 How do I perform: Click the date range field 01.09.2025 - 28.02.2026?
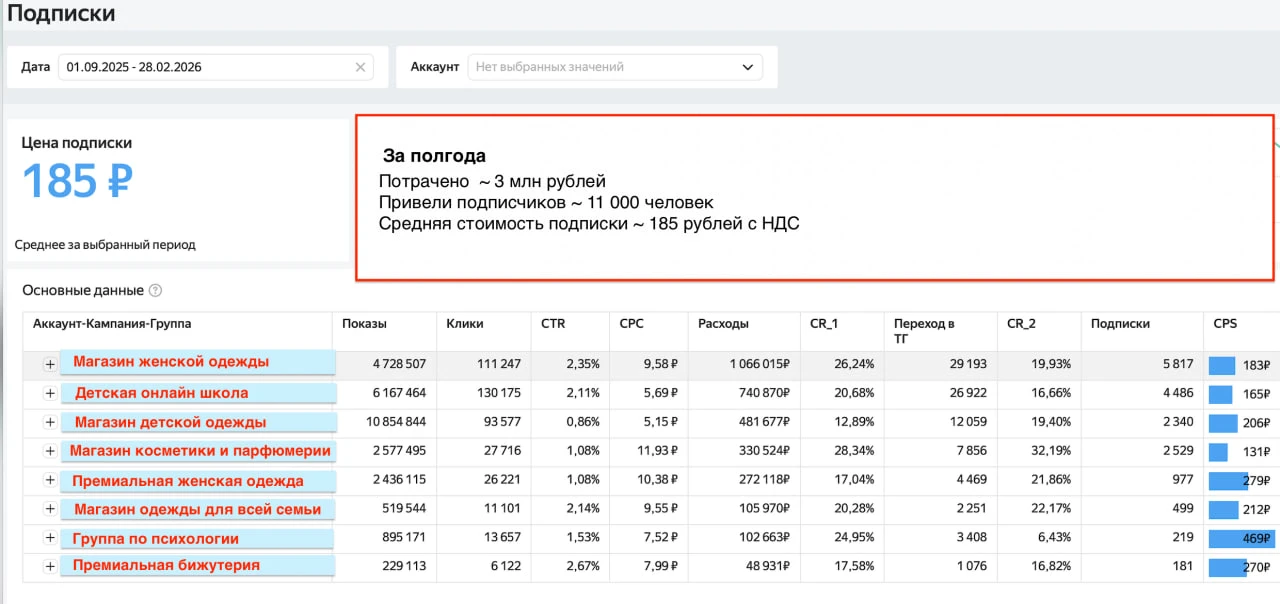point(216,67)
